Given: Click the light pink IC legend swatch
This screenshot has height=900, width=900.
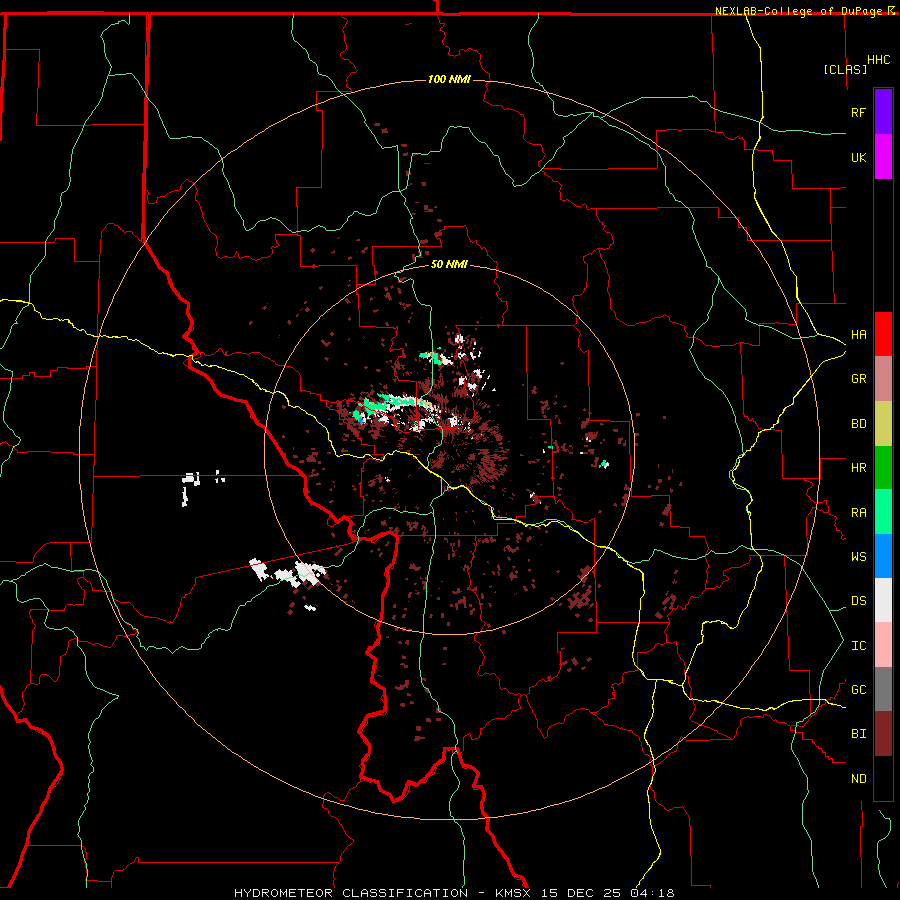Looking at the screenshot, I should (883, 645).
